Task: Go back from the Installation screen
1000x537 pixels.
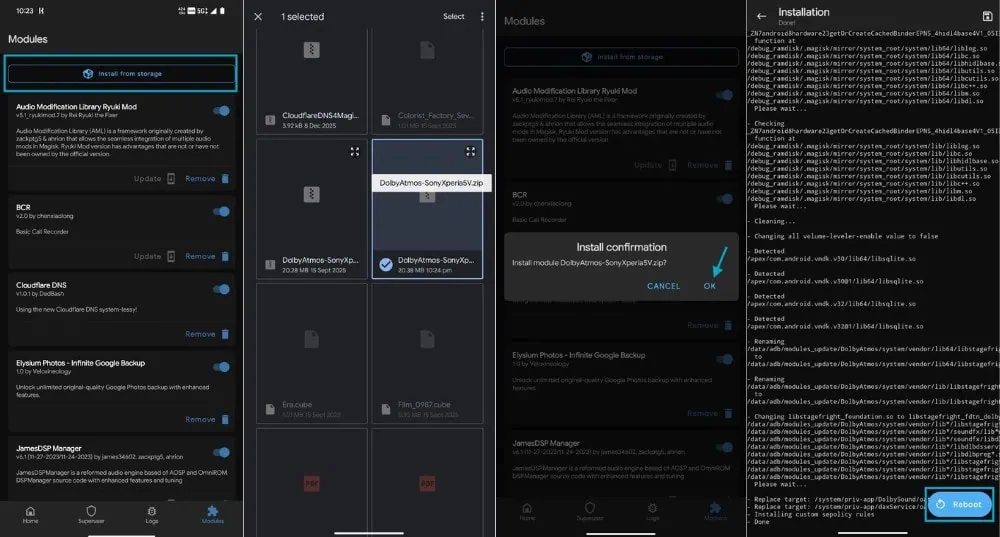Action: click(761, 16)
